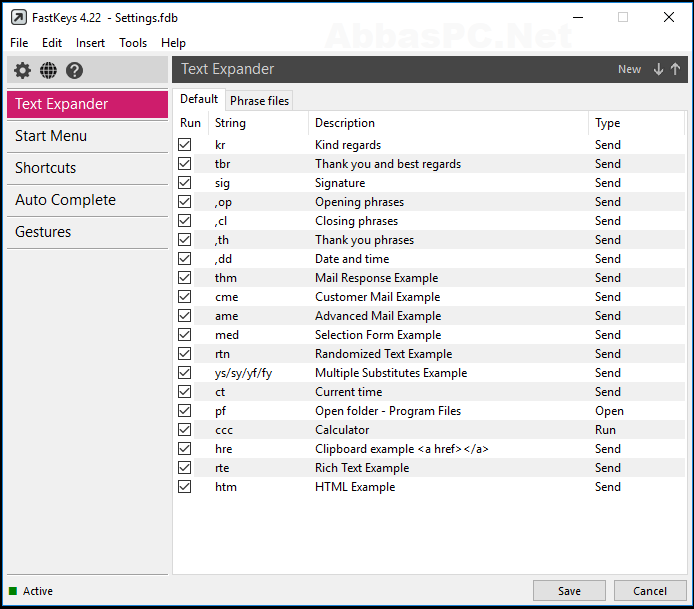The height and width of the screenshot is (609, 694).
Task: Disable the Multiple Substitutes Example checkbox
Action: [185, 373]
